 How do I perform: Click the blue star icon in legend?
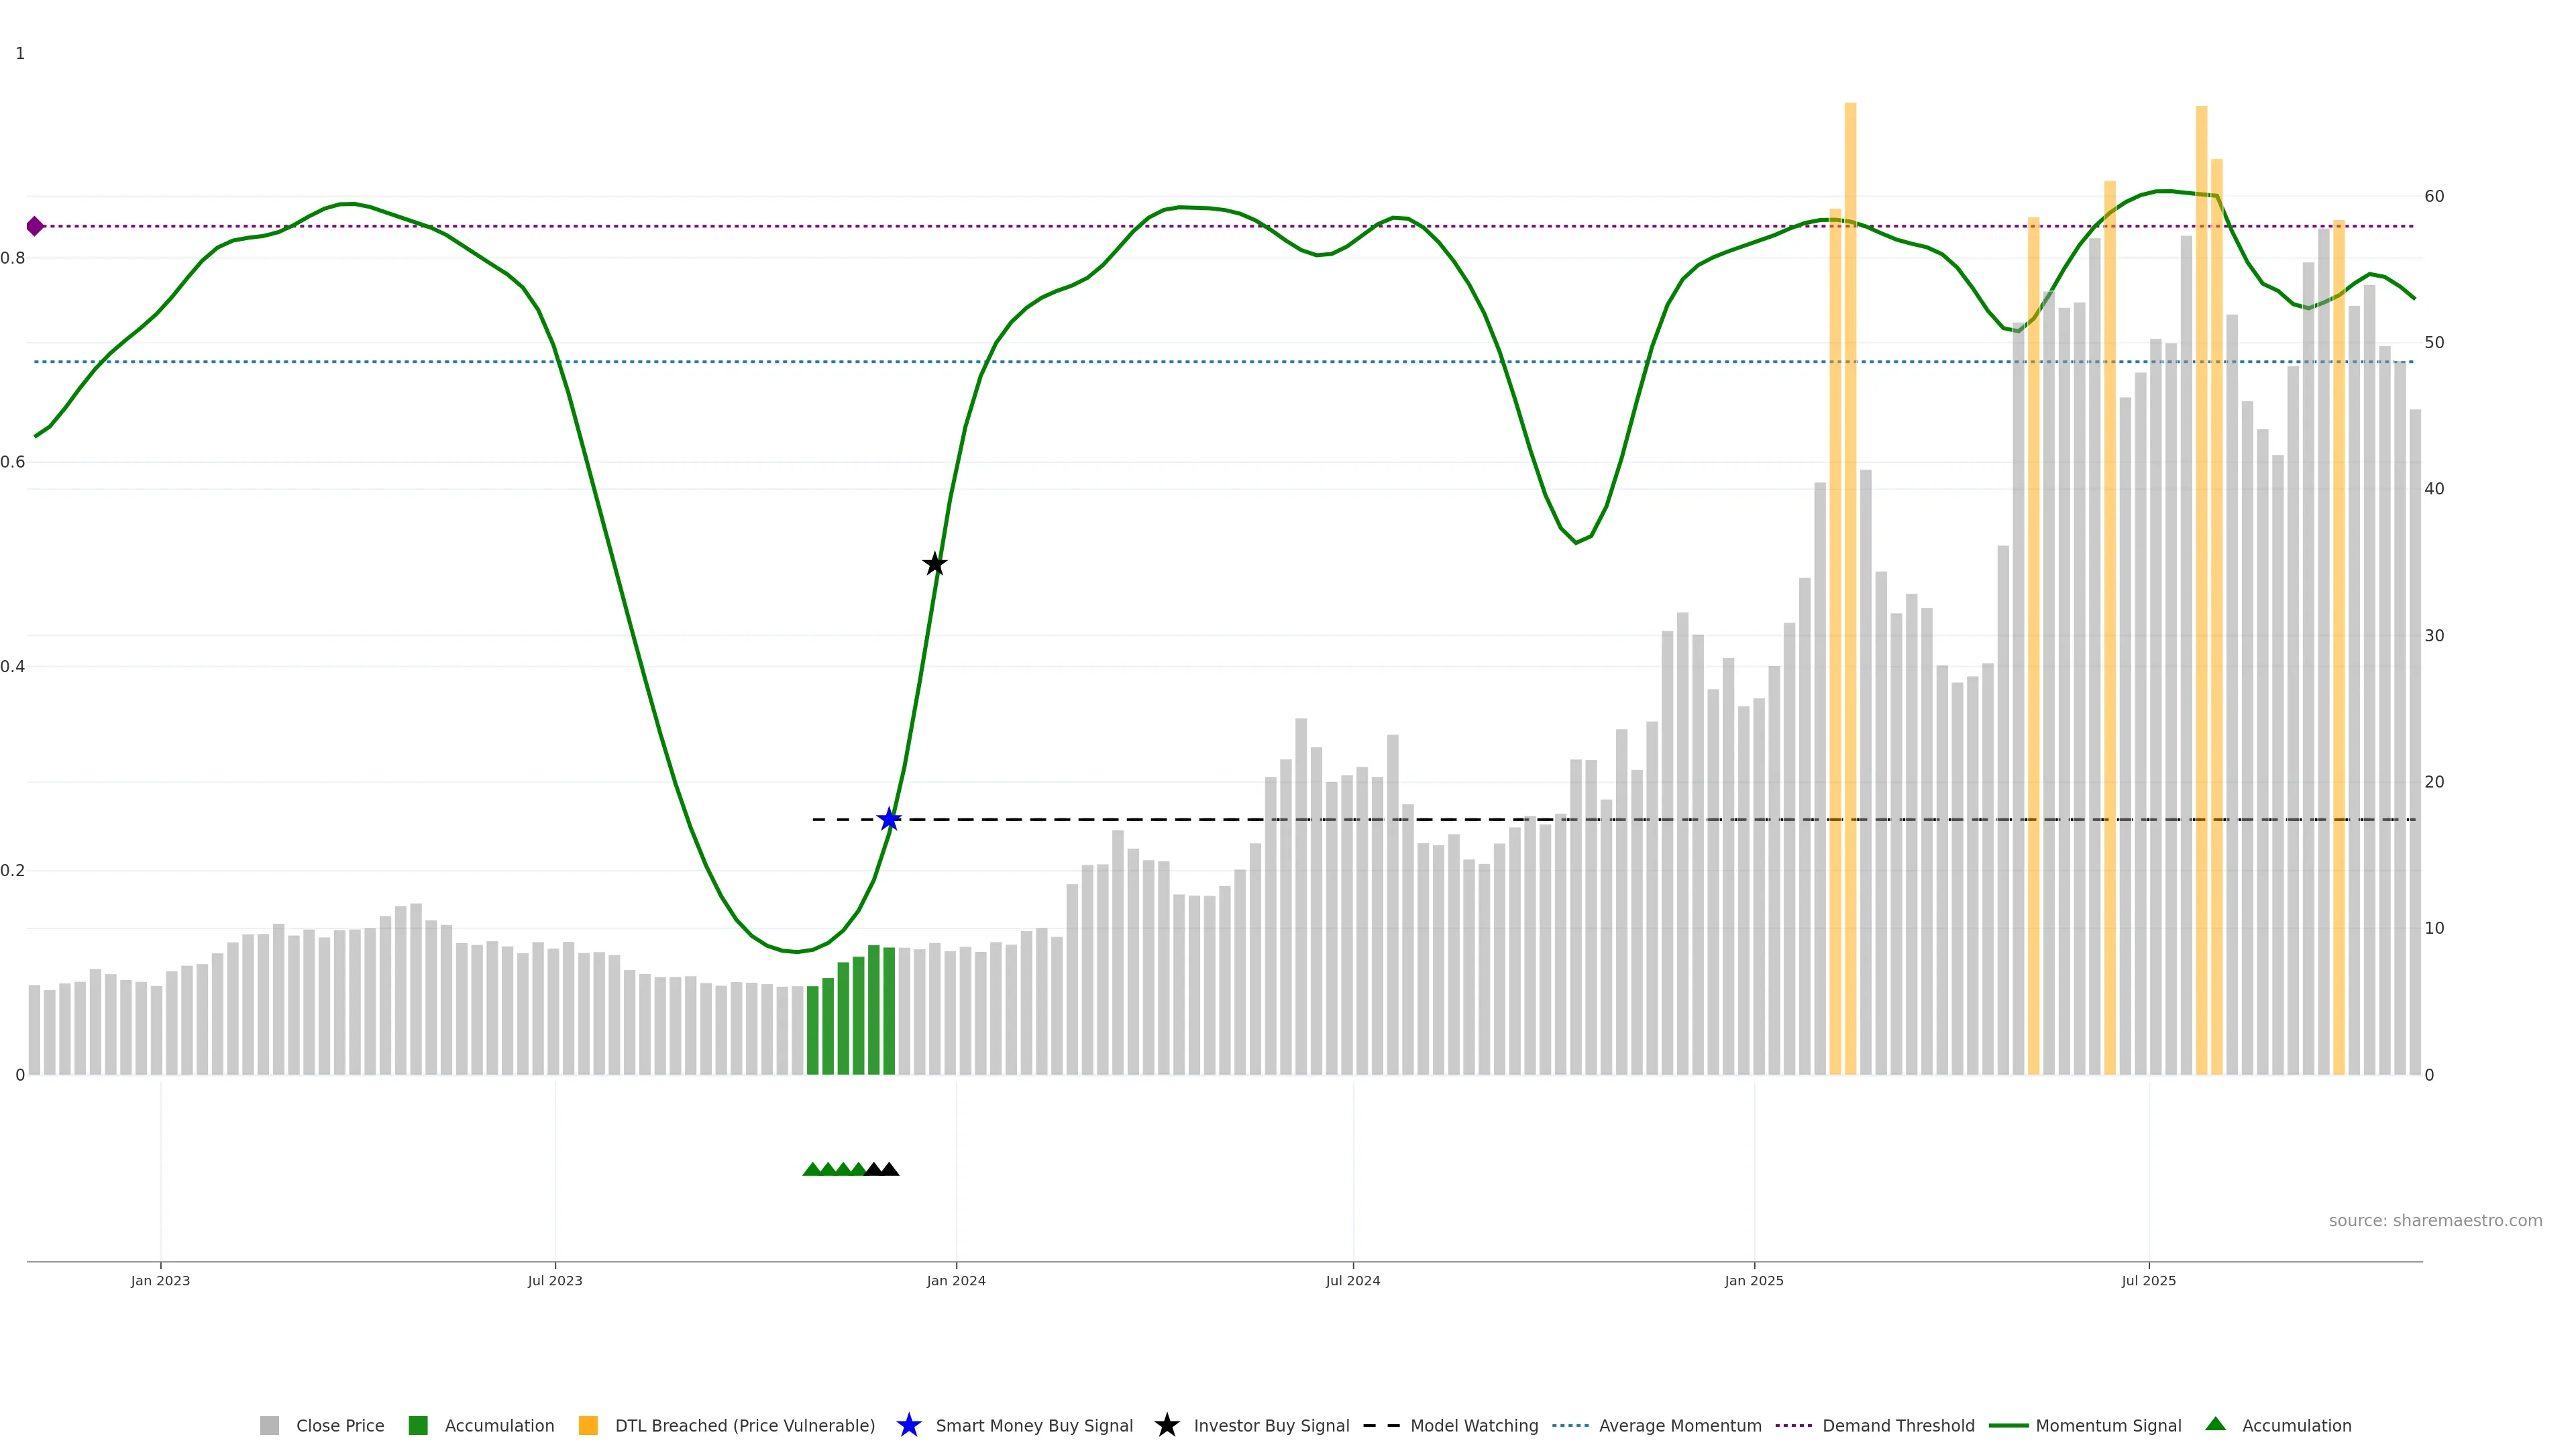pos(908,1425)
